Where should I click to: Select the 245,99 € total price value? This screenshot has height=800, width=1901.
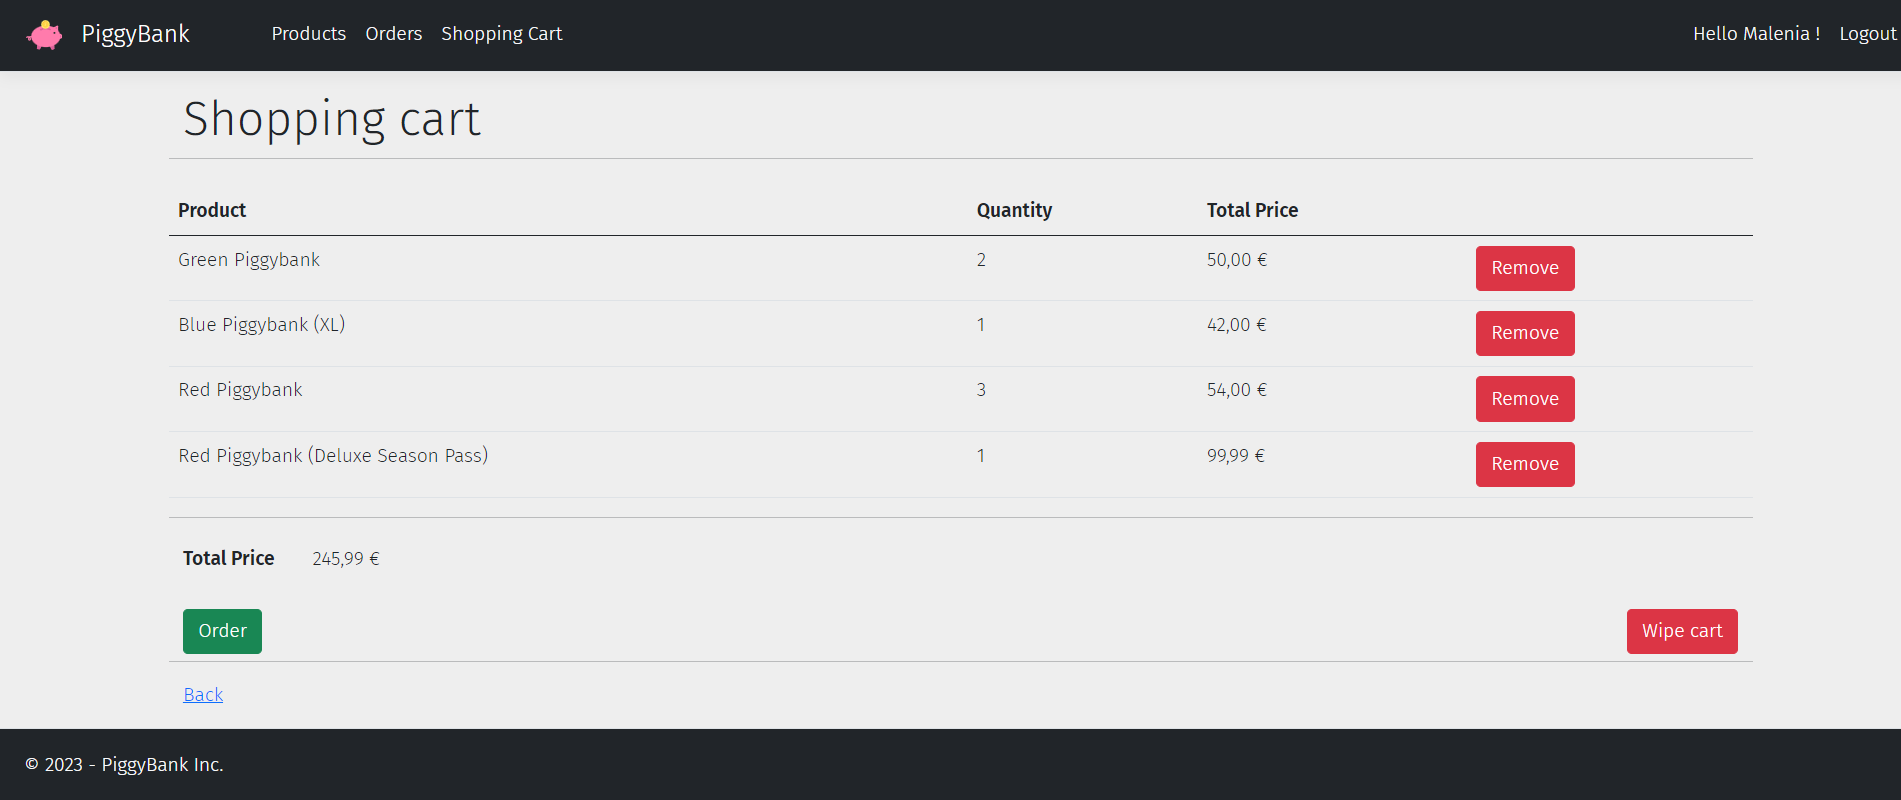tap(346, 559)
